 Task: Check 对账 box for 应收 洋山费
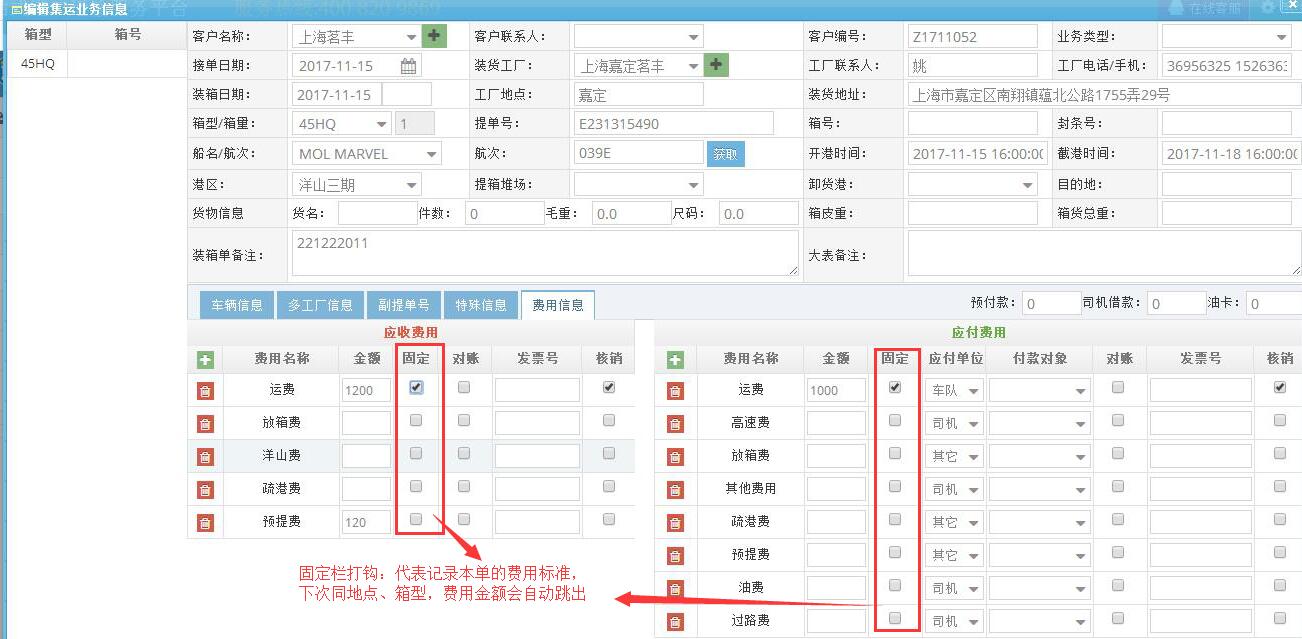coord(463,454)
